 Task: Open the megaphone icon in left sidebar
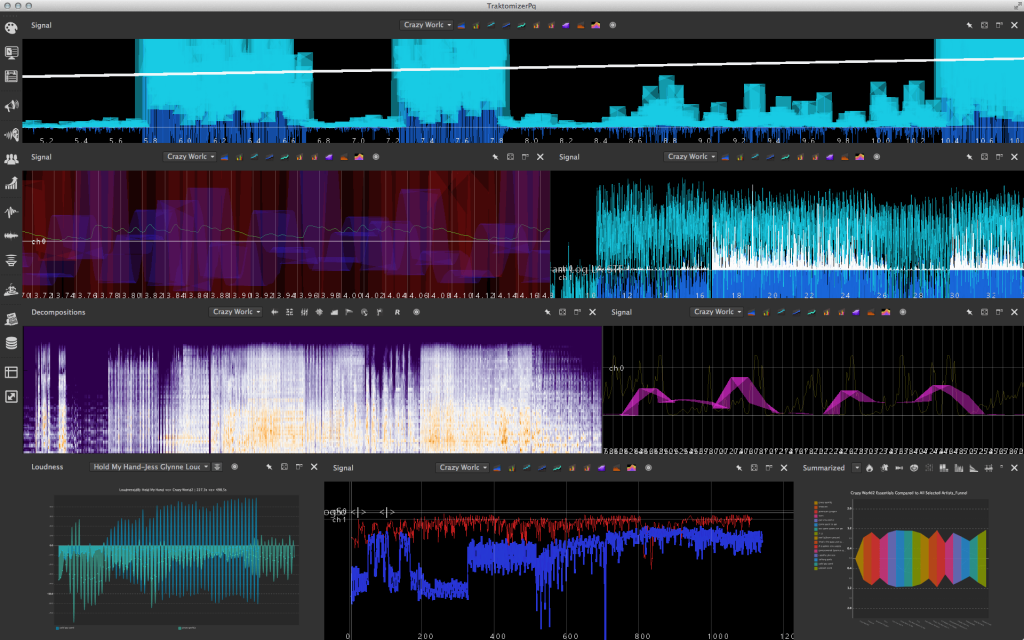[x=12, y=106]
